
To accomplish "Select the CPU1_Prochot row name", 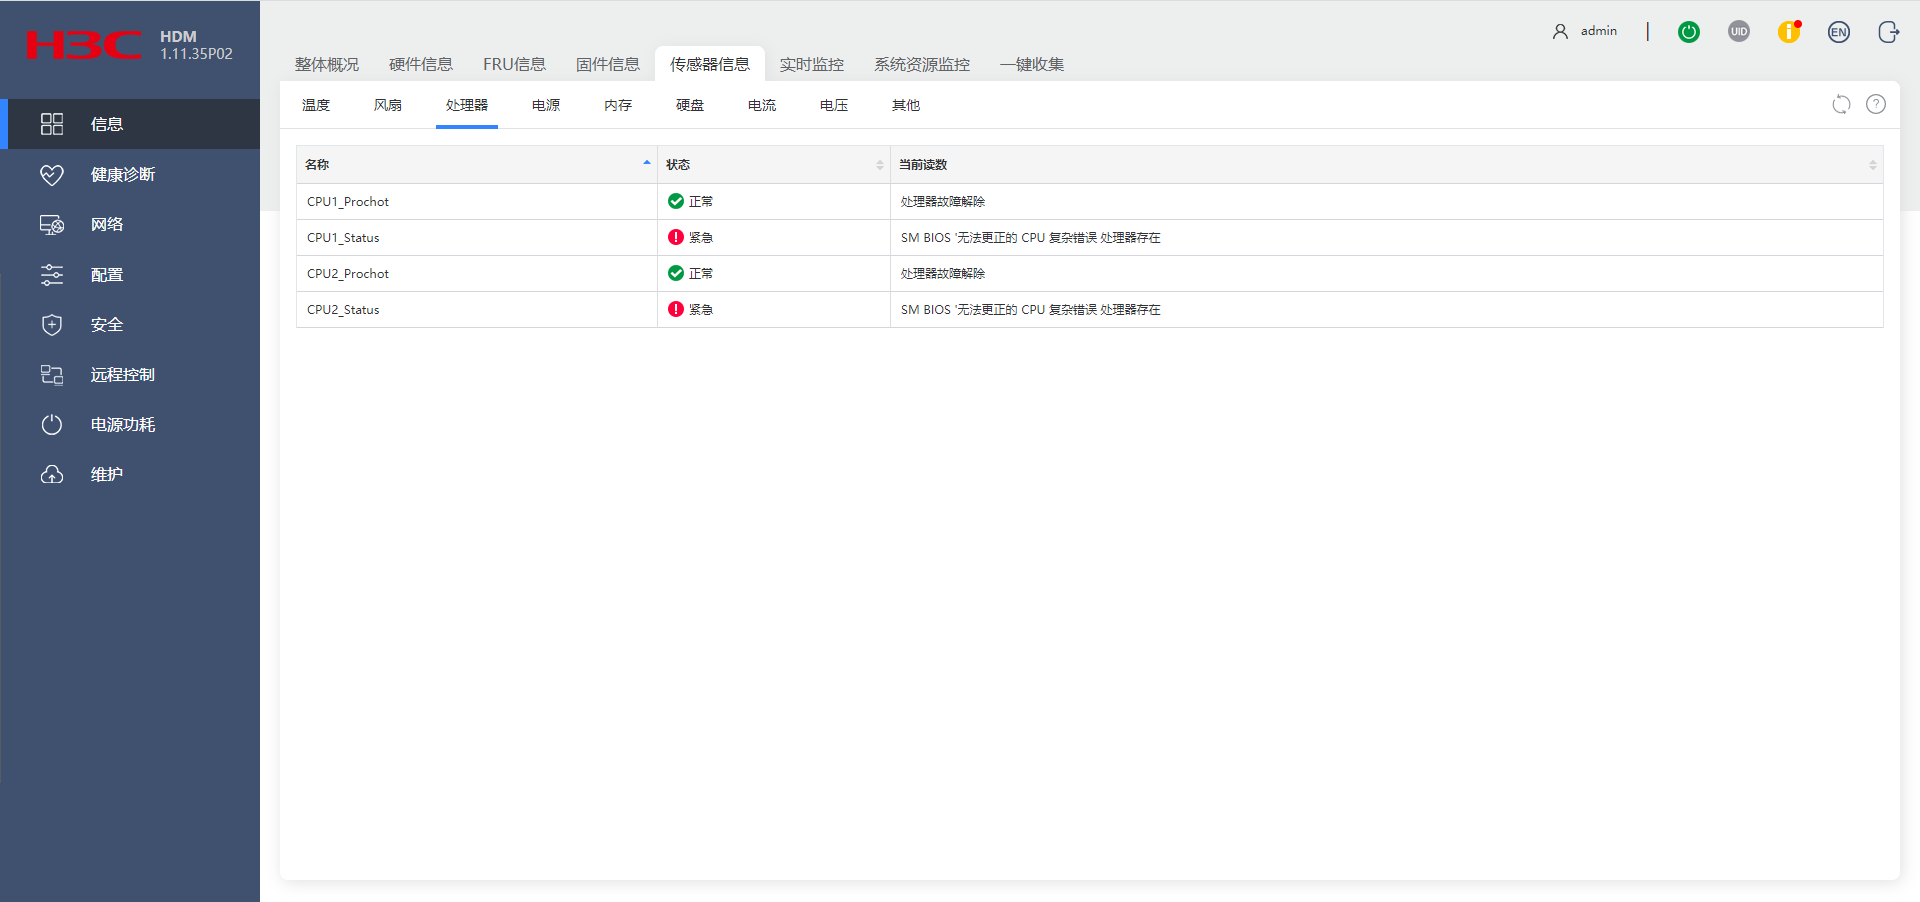I will tap(348, 201).
